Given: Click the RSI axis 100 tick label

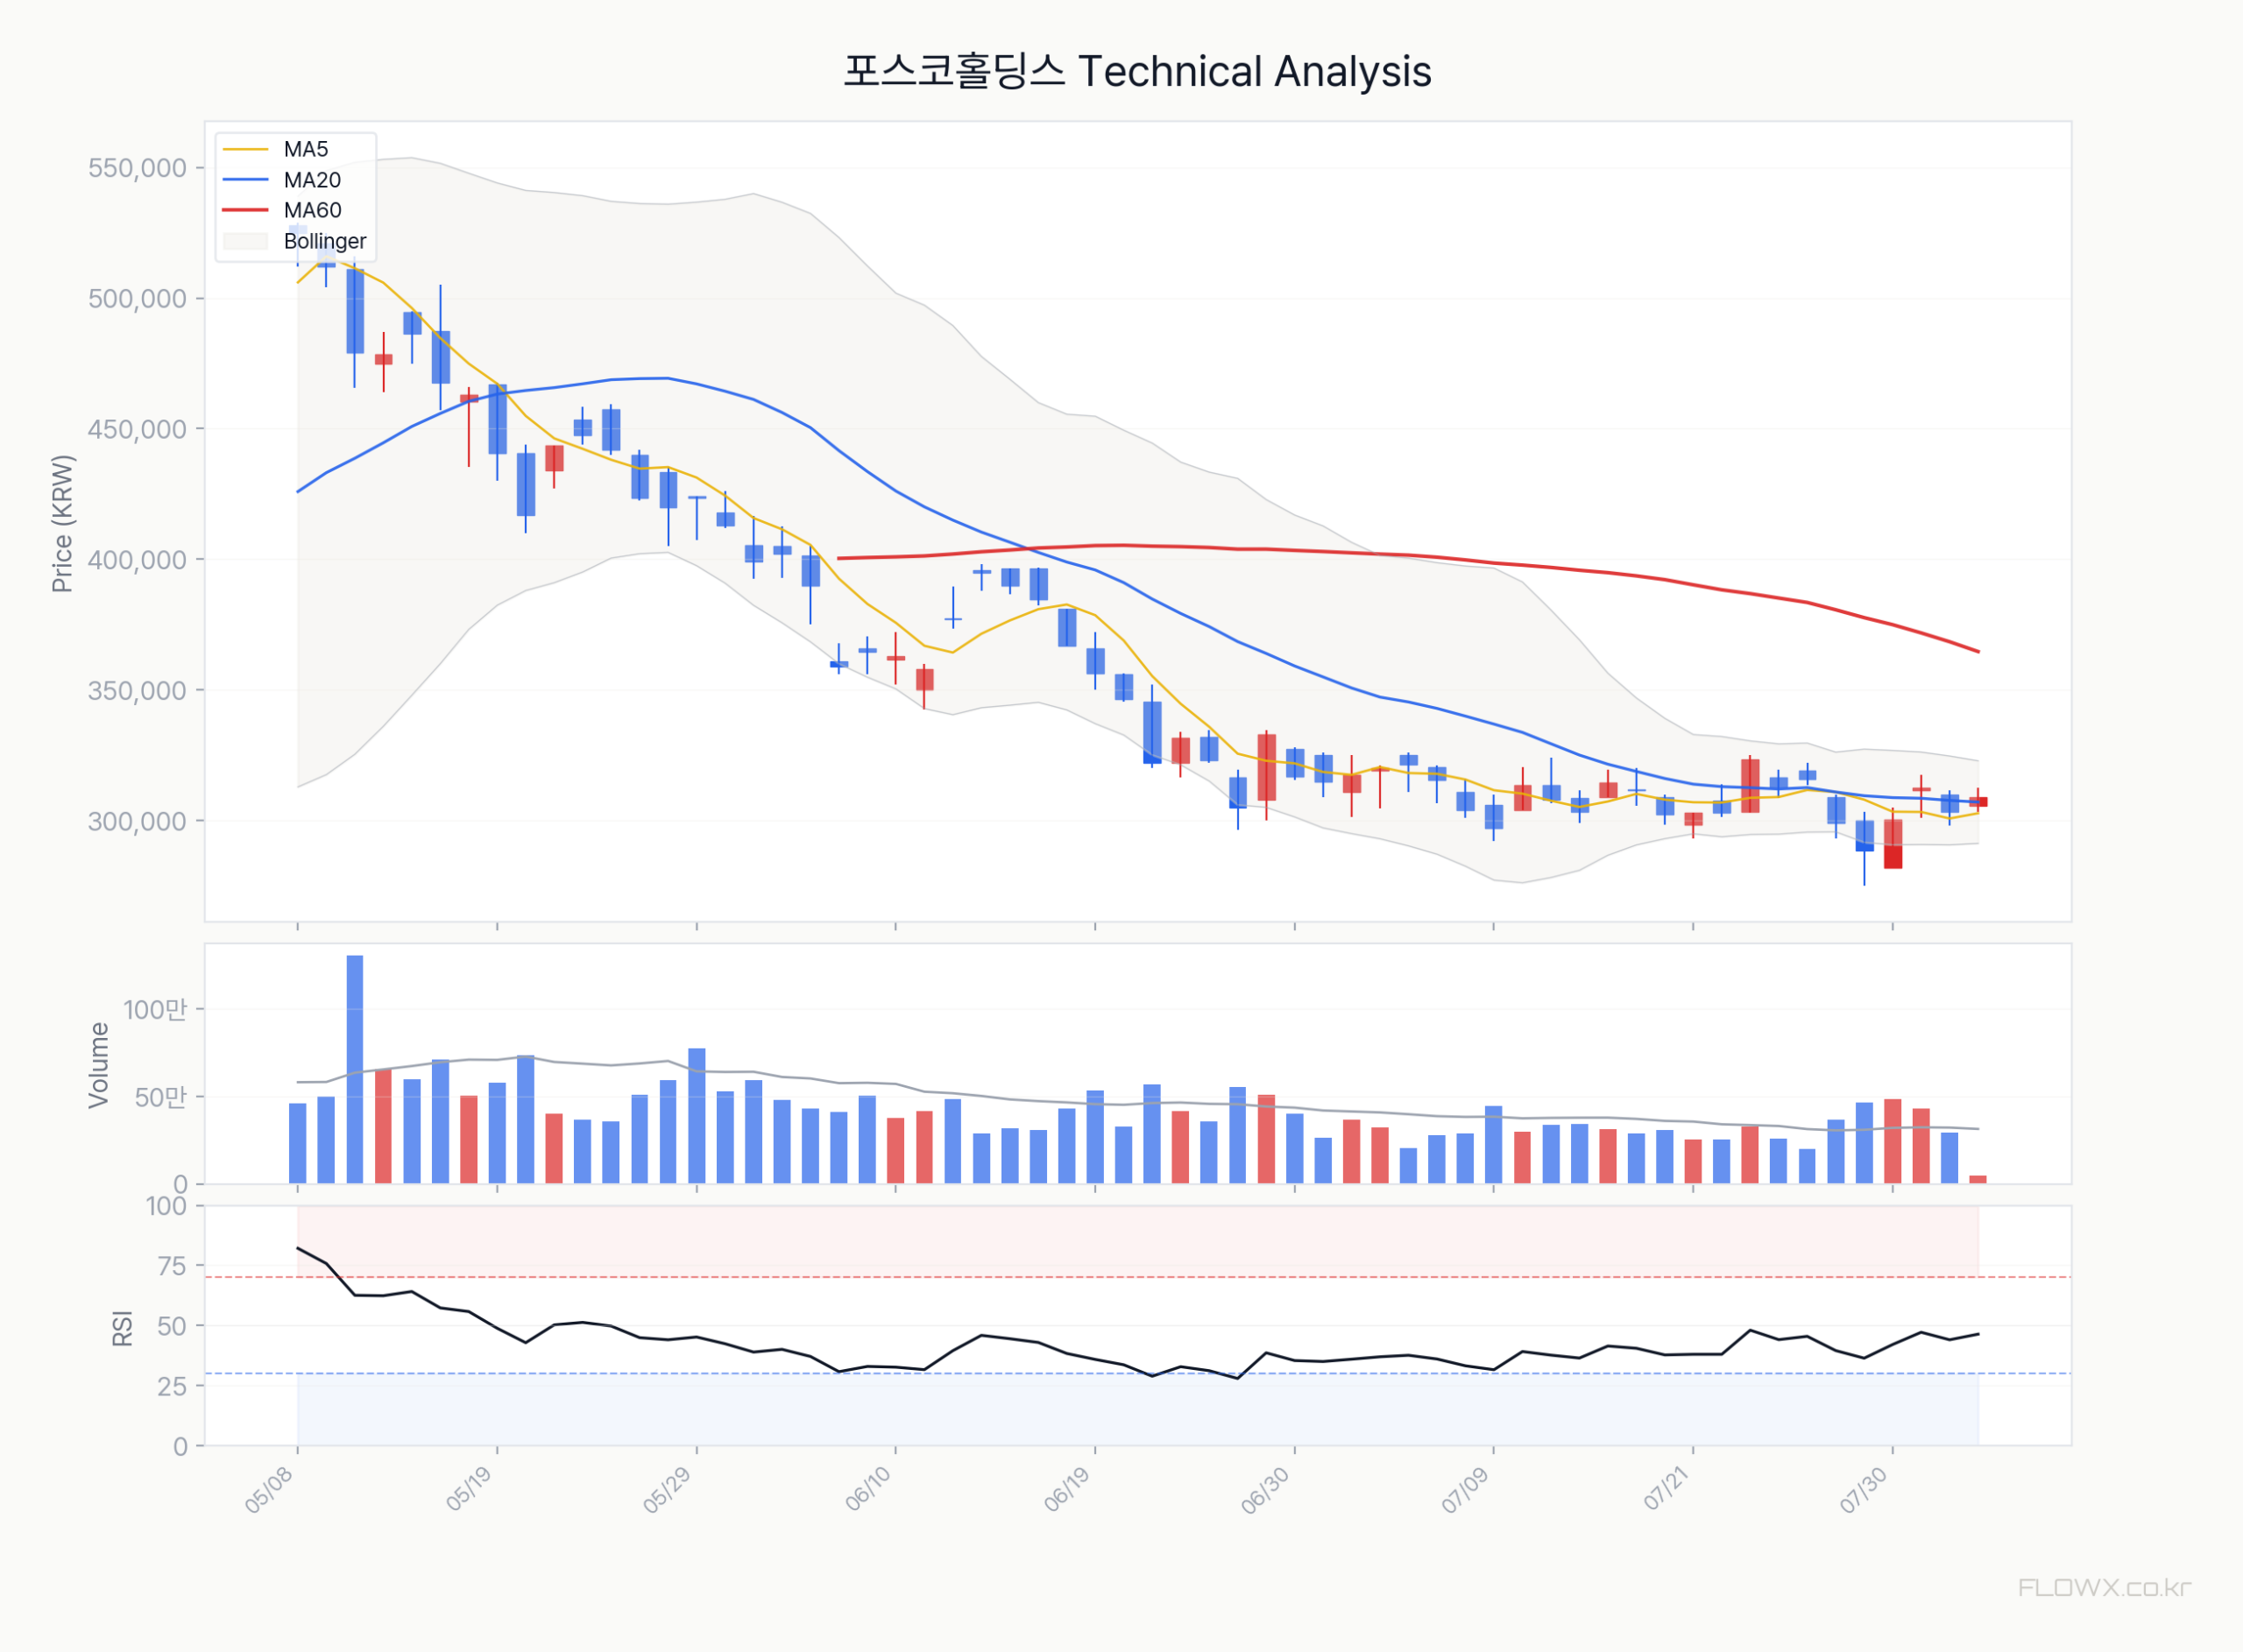Looking at the screenshot, I should click(166, 1206).
